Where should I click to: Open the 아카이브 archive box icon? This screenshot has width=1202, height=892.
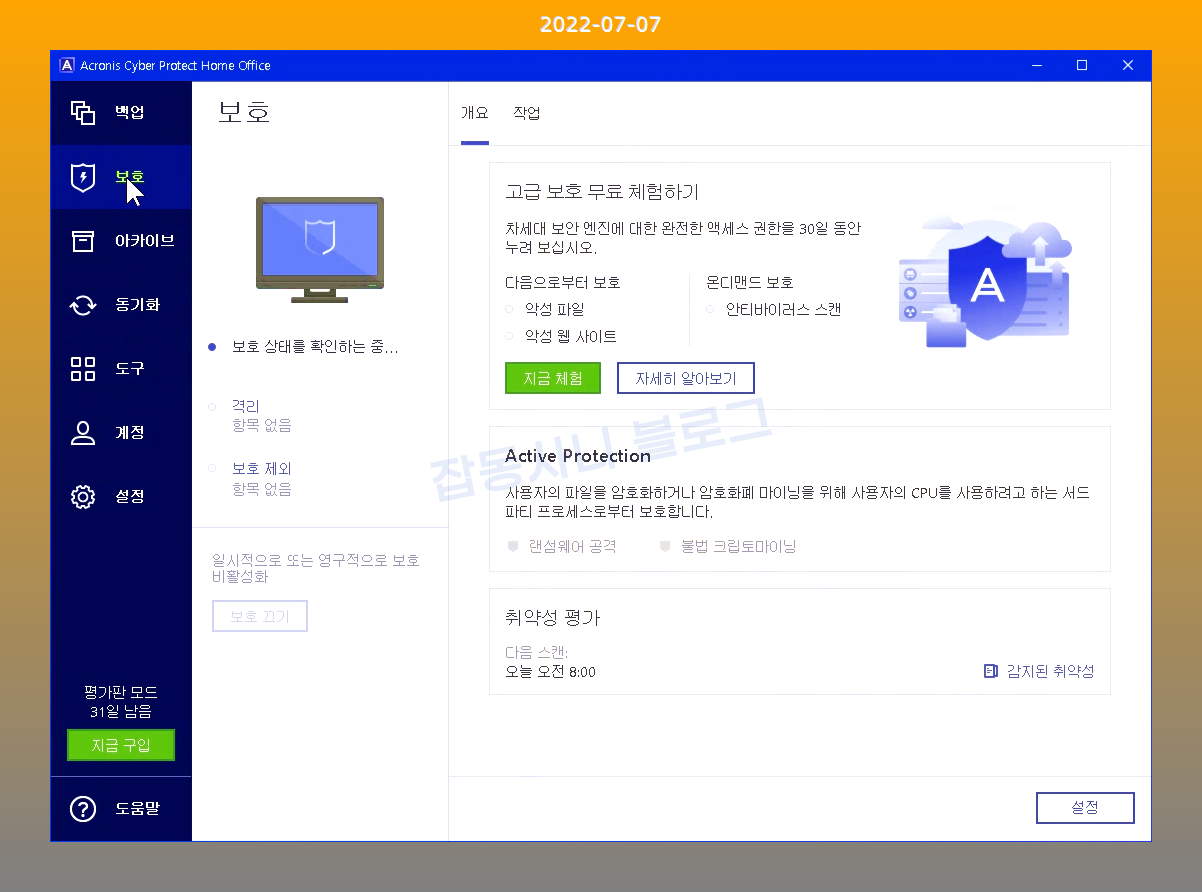point(83,241)
